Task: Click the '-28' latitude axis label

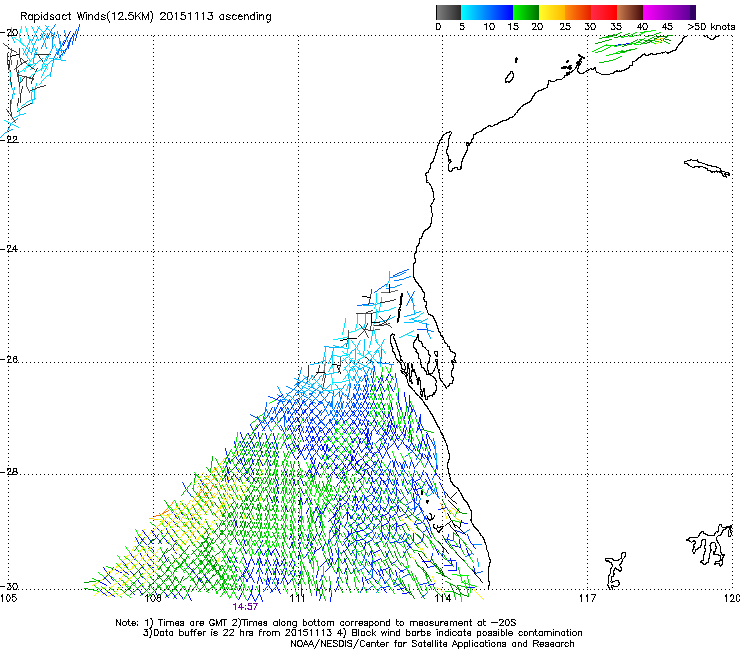Action: [x=10, y=472]
